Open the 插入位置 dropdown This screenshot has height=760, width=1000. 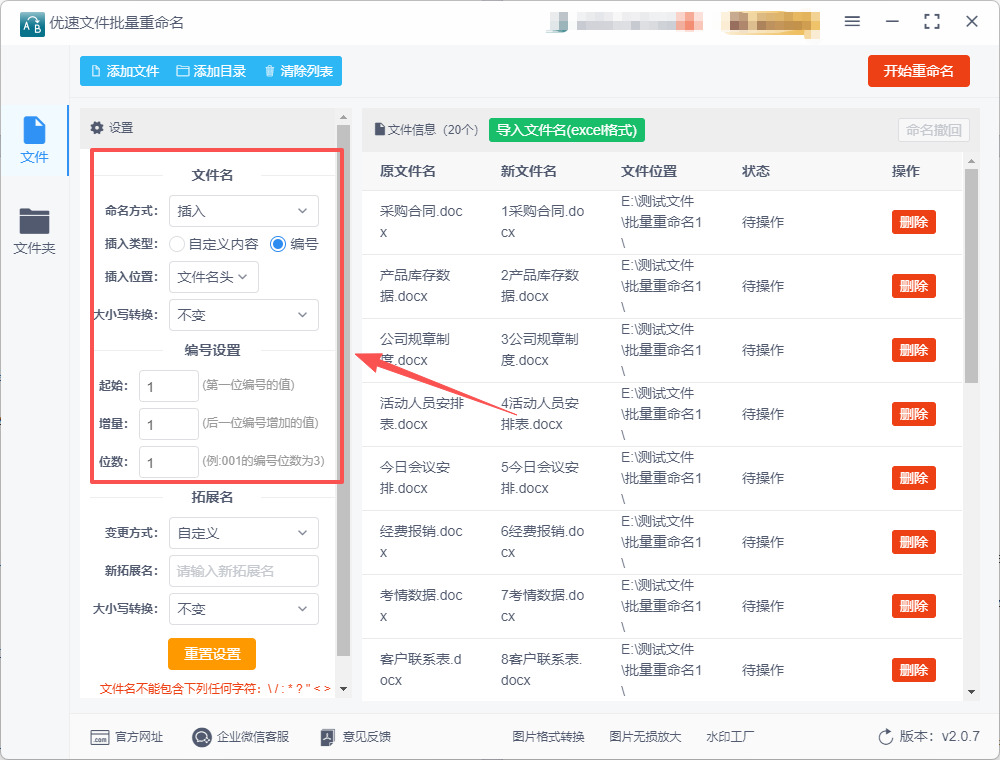tap(214, 277)
